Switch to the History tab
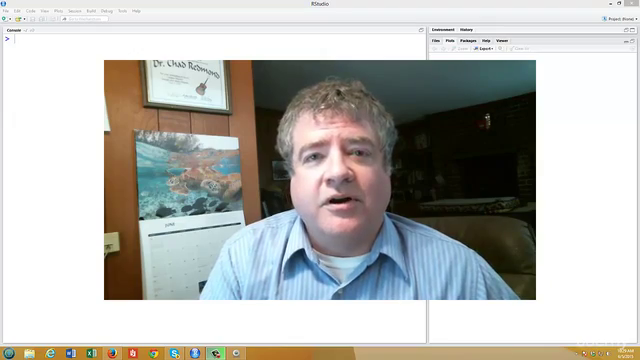 point(466,30)
